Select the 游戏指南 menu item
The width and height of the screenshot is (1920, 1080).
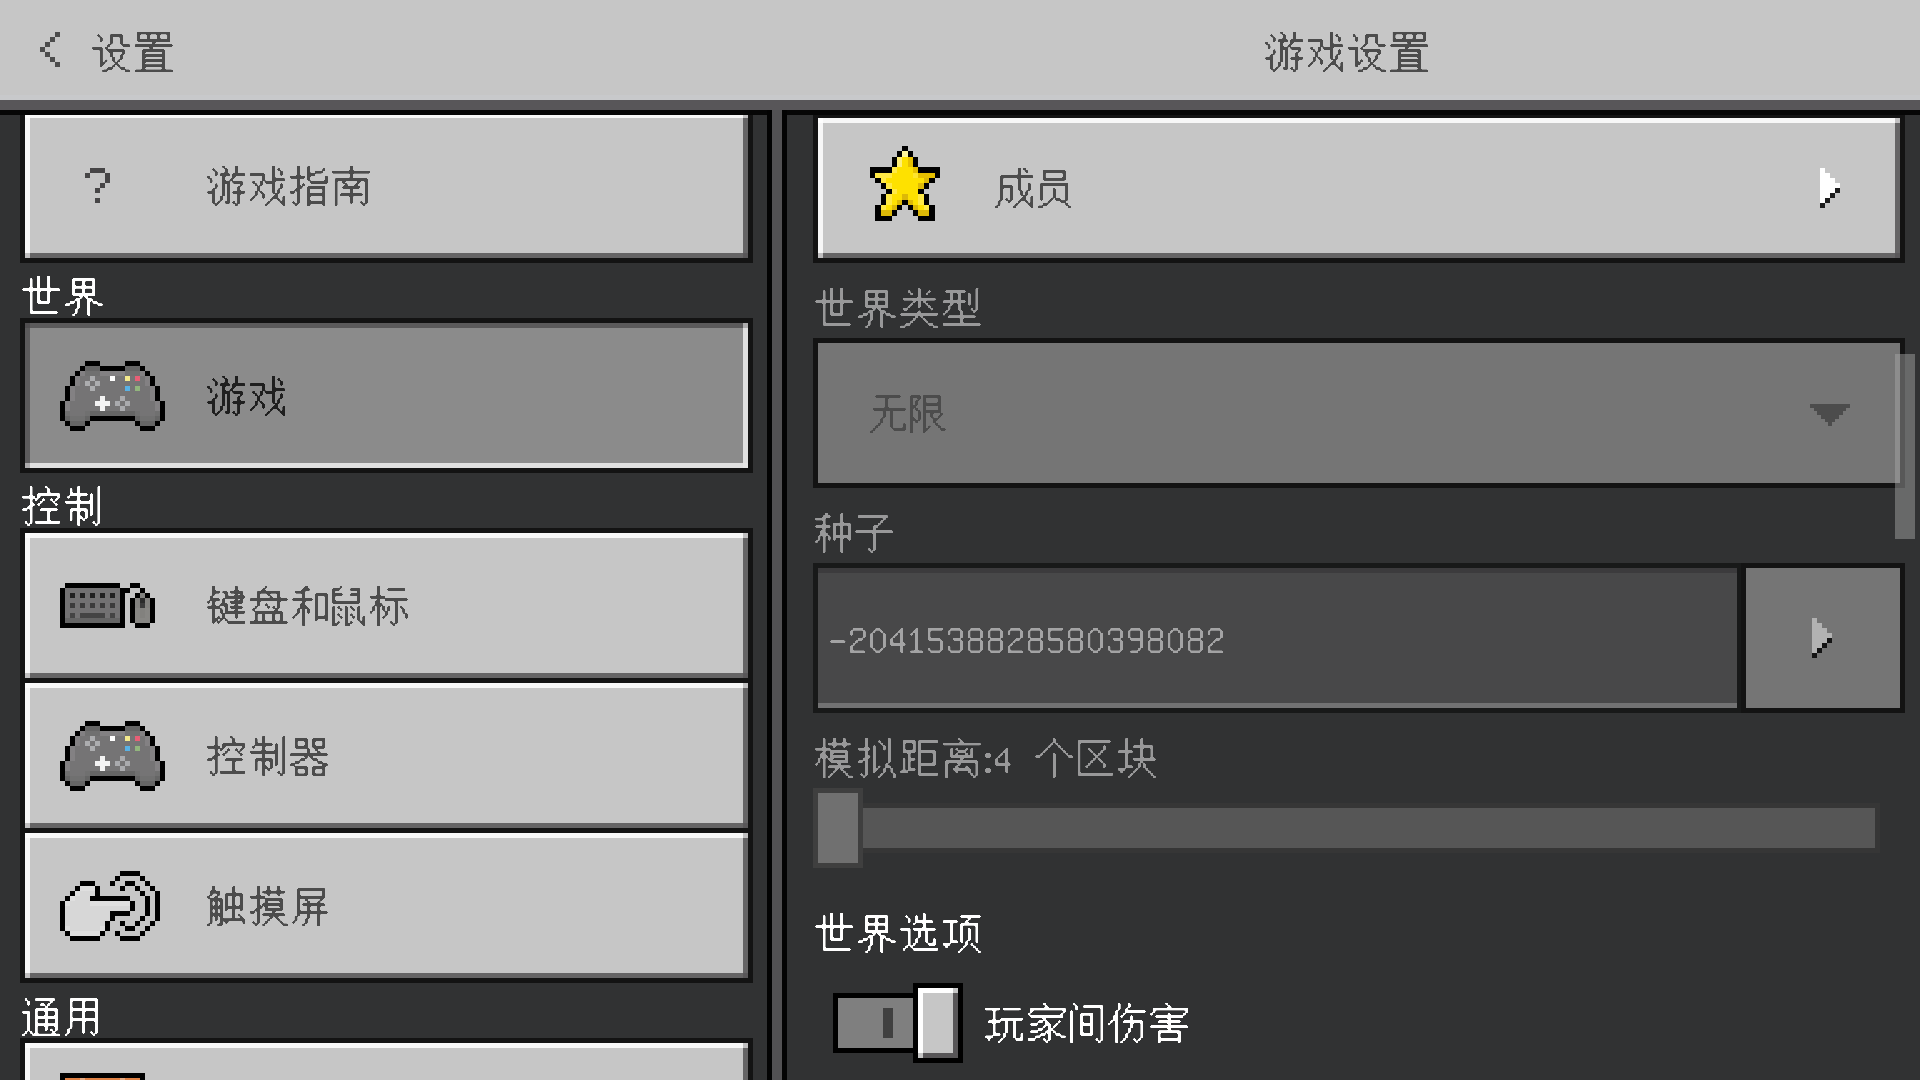point(386,187)
